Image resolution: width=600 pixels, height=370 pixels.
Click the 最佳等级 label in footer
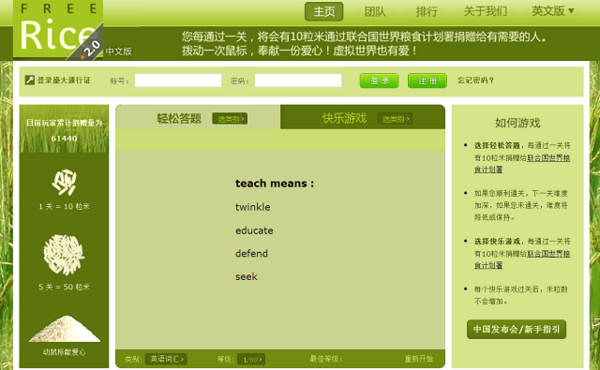(x=326, y=359)
